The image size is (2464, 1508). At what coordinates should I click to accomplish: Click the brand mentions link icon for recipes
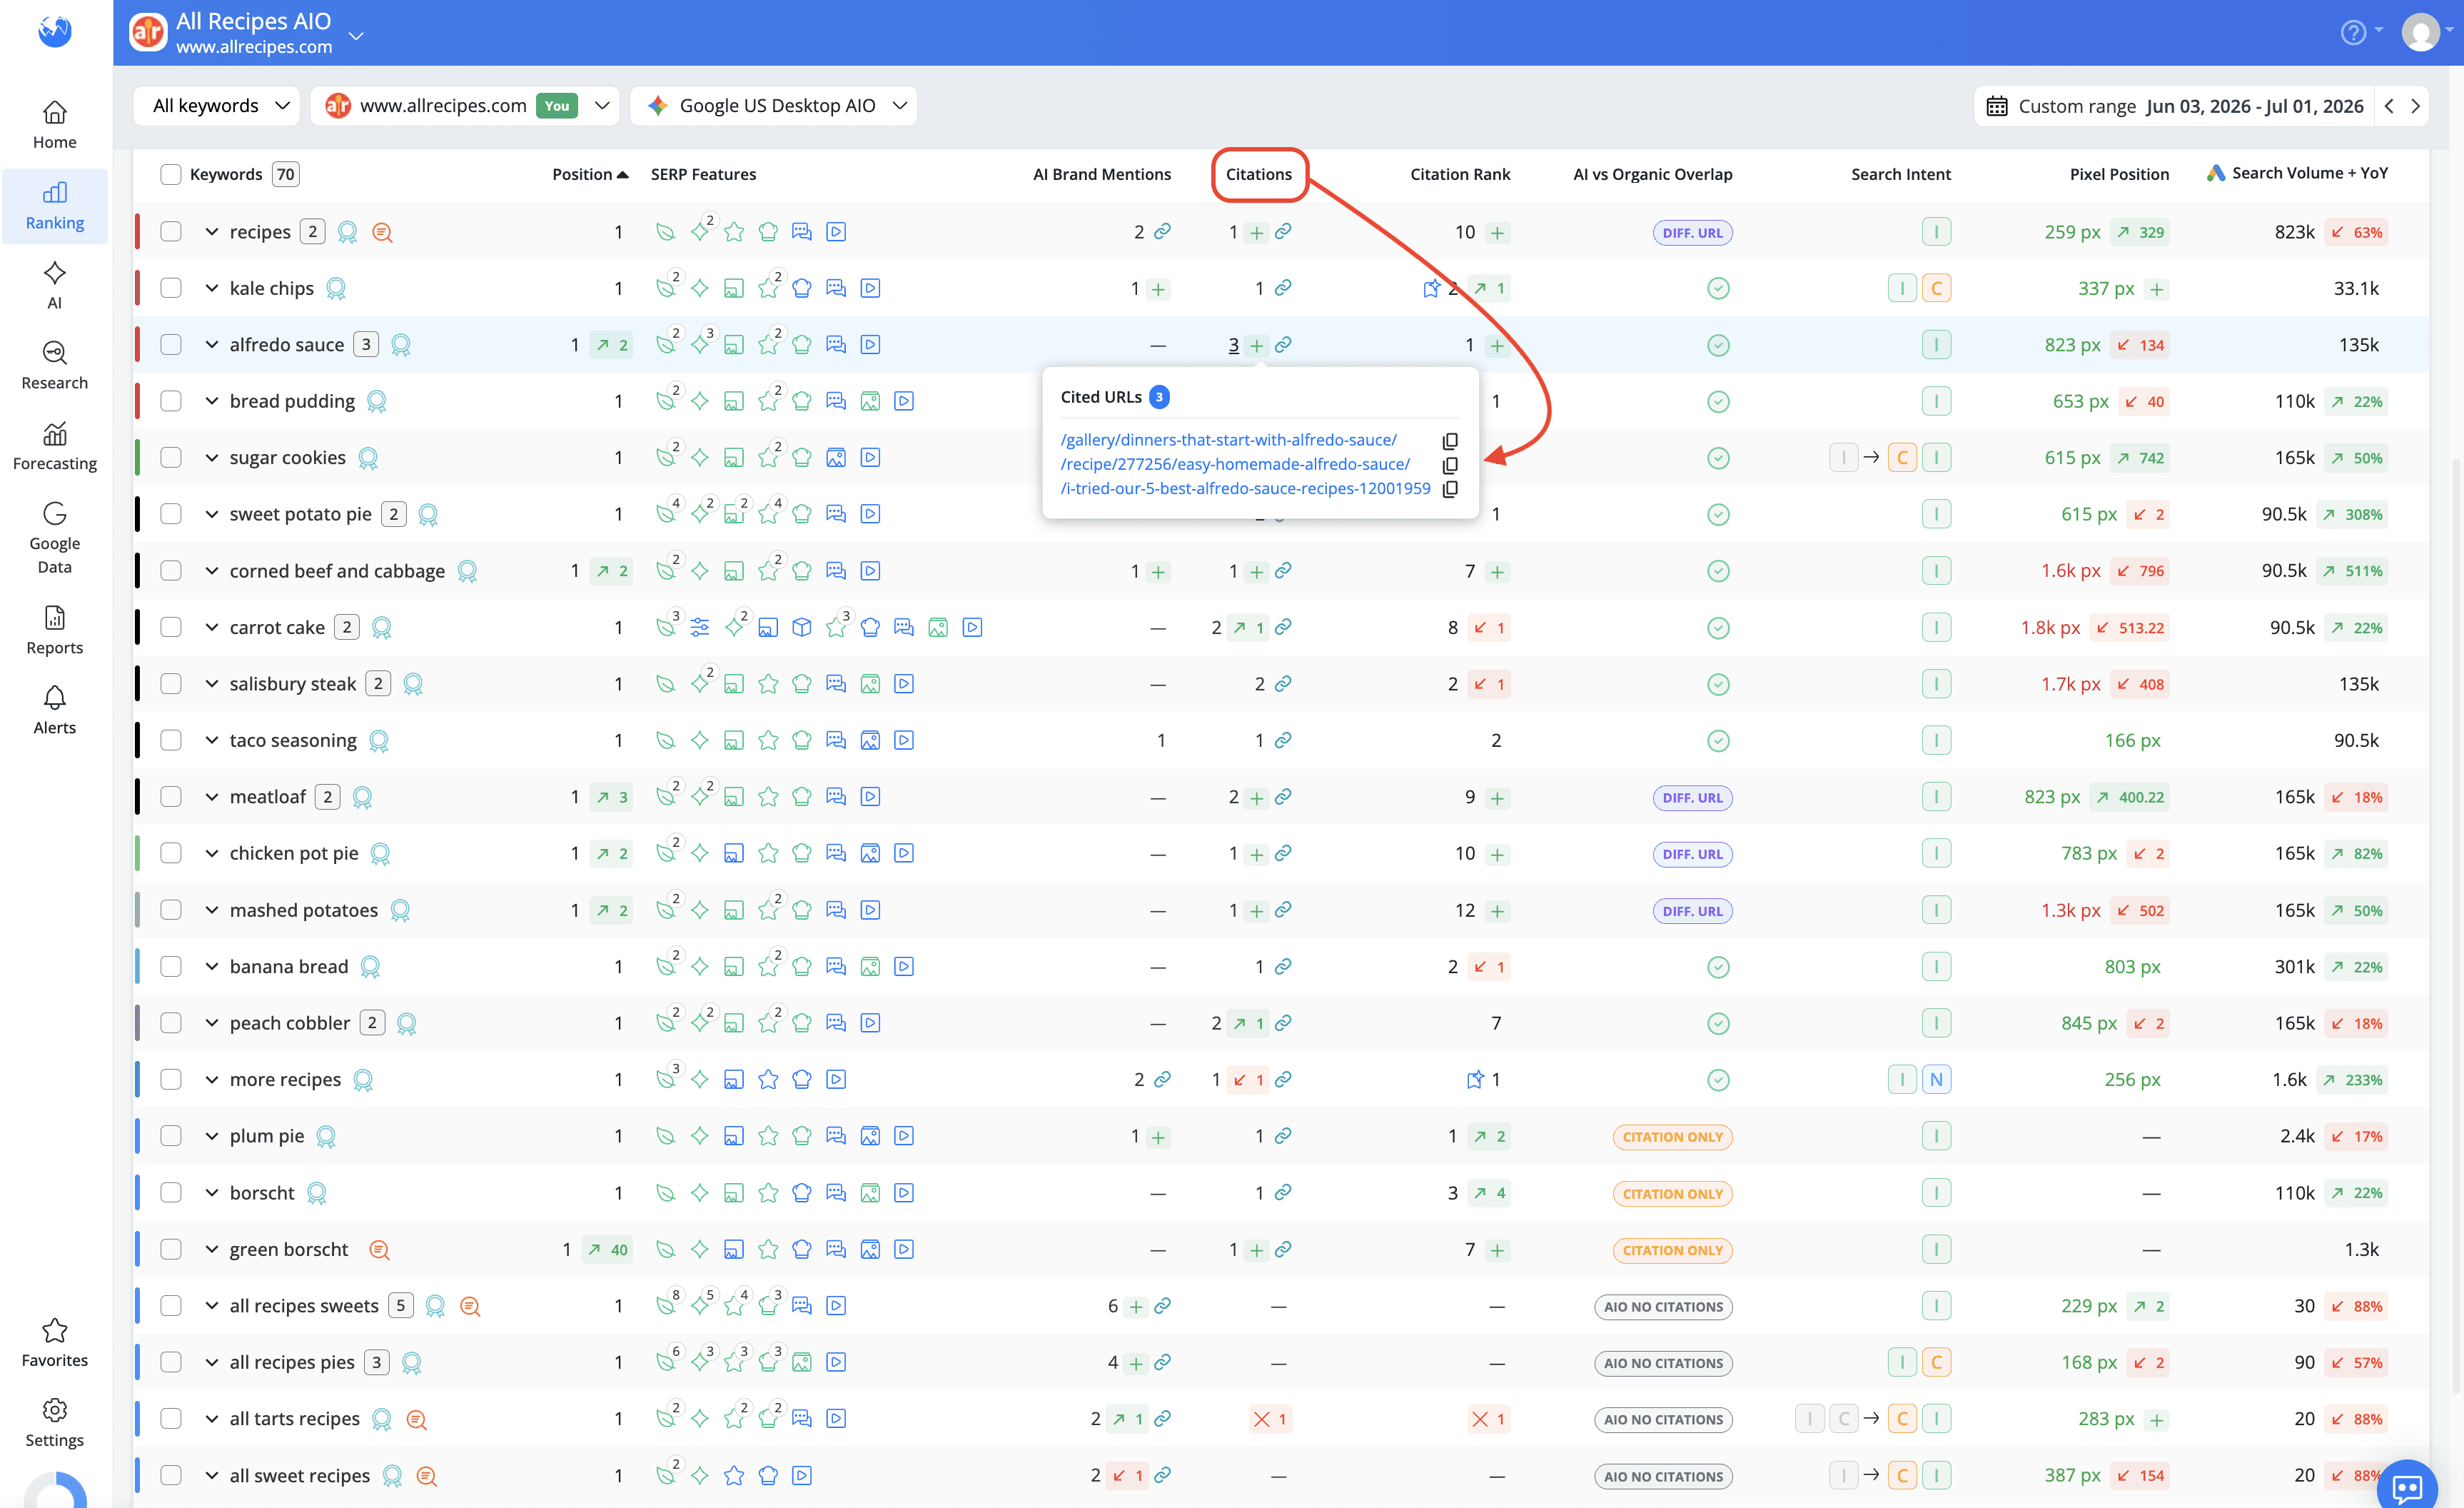1162,232
